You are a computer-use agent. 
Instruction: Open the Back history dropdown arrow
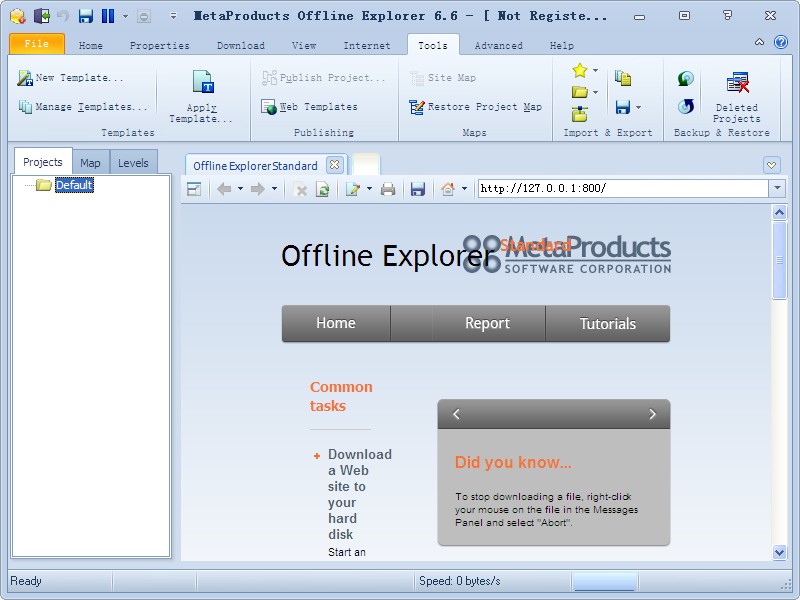point(240,189)
